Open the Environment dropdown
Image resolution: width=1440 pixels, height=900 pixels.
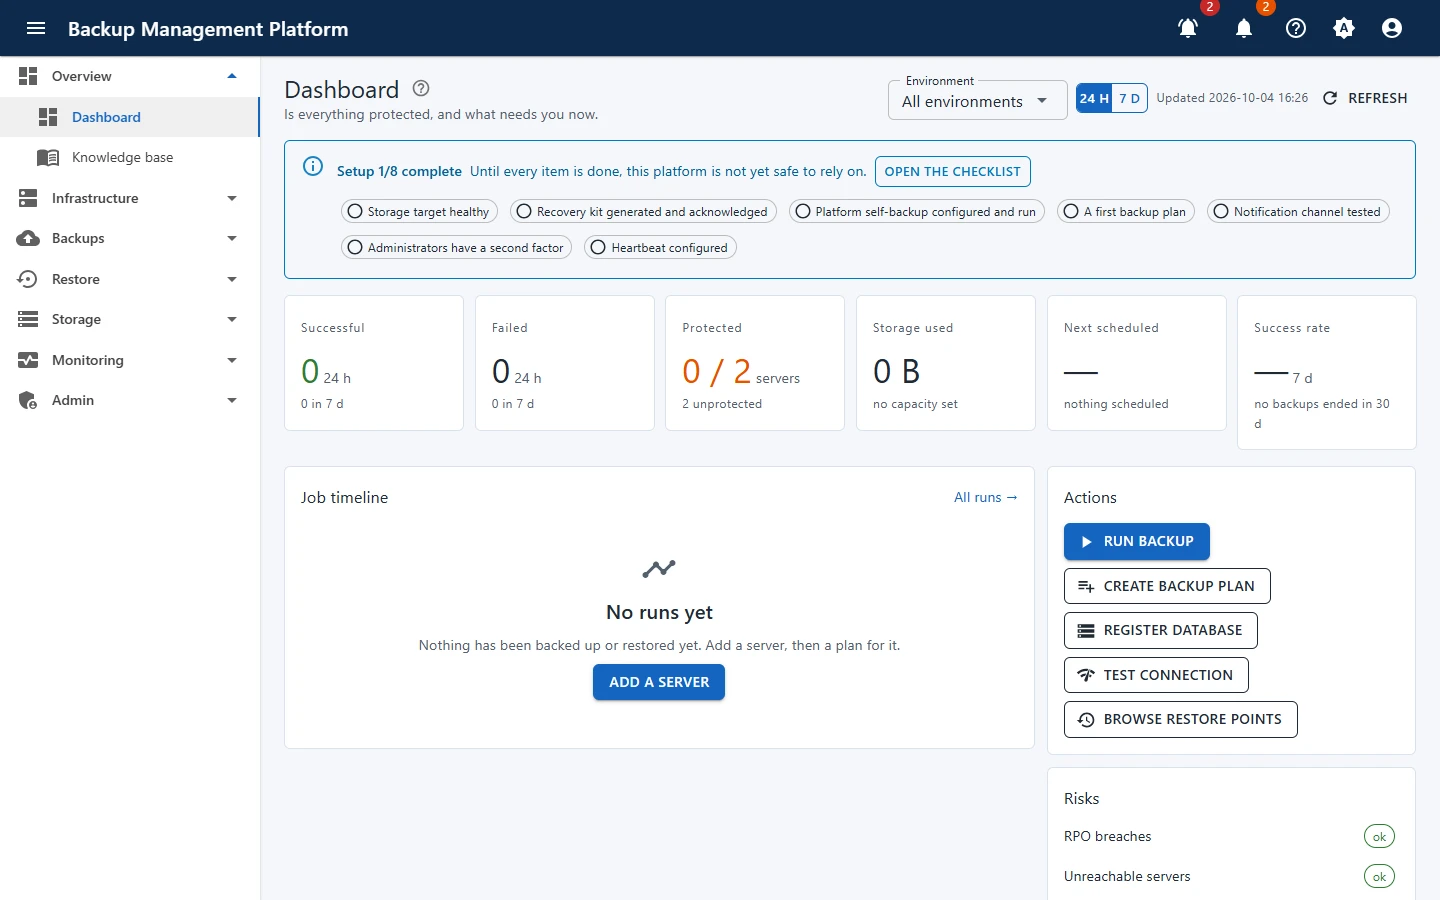[x=977, y=100]
